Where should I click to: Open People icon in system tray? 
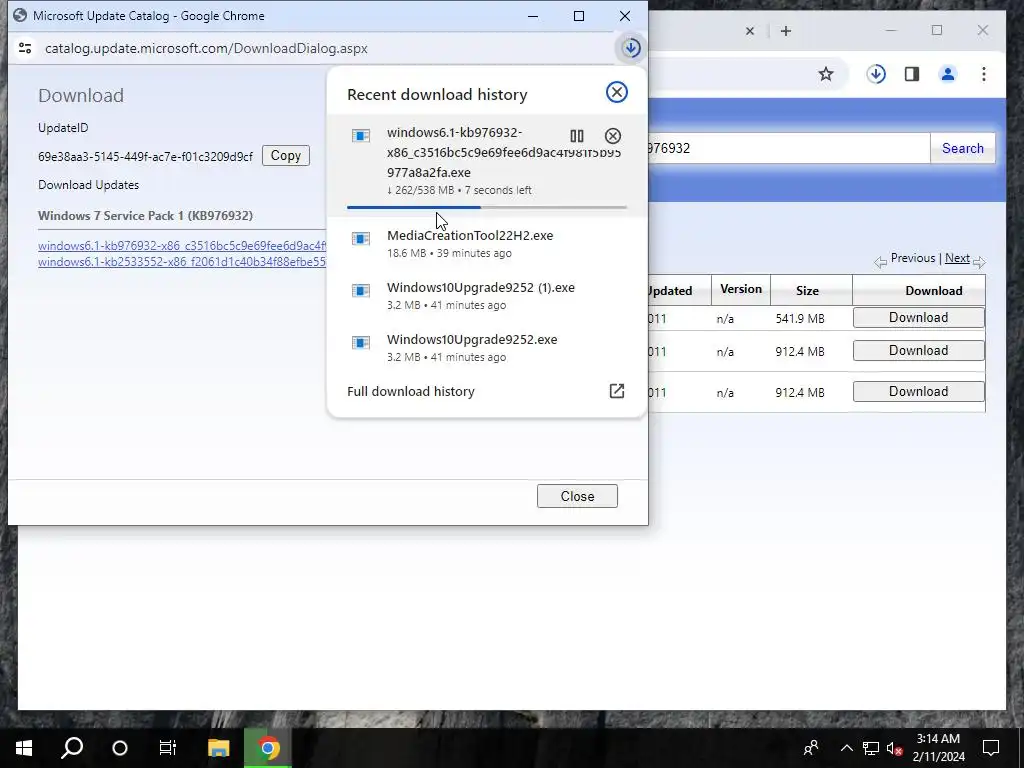click(x=811, y=748)
